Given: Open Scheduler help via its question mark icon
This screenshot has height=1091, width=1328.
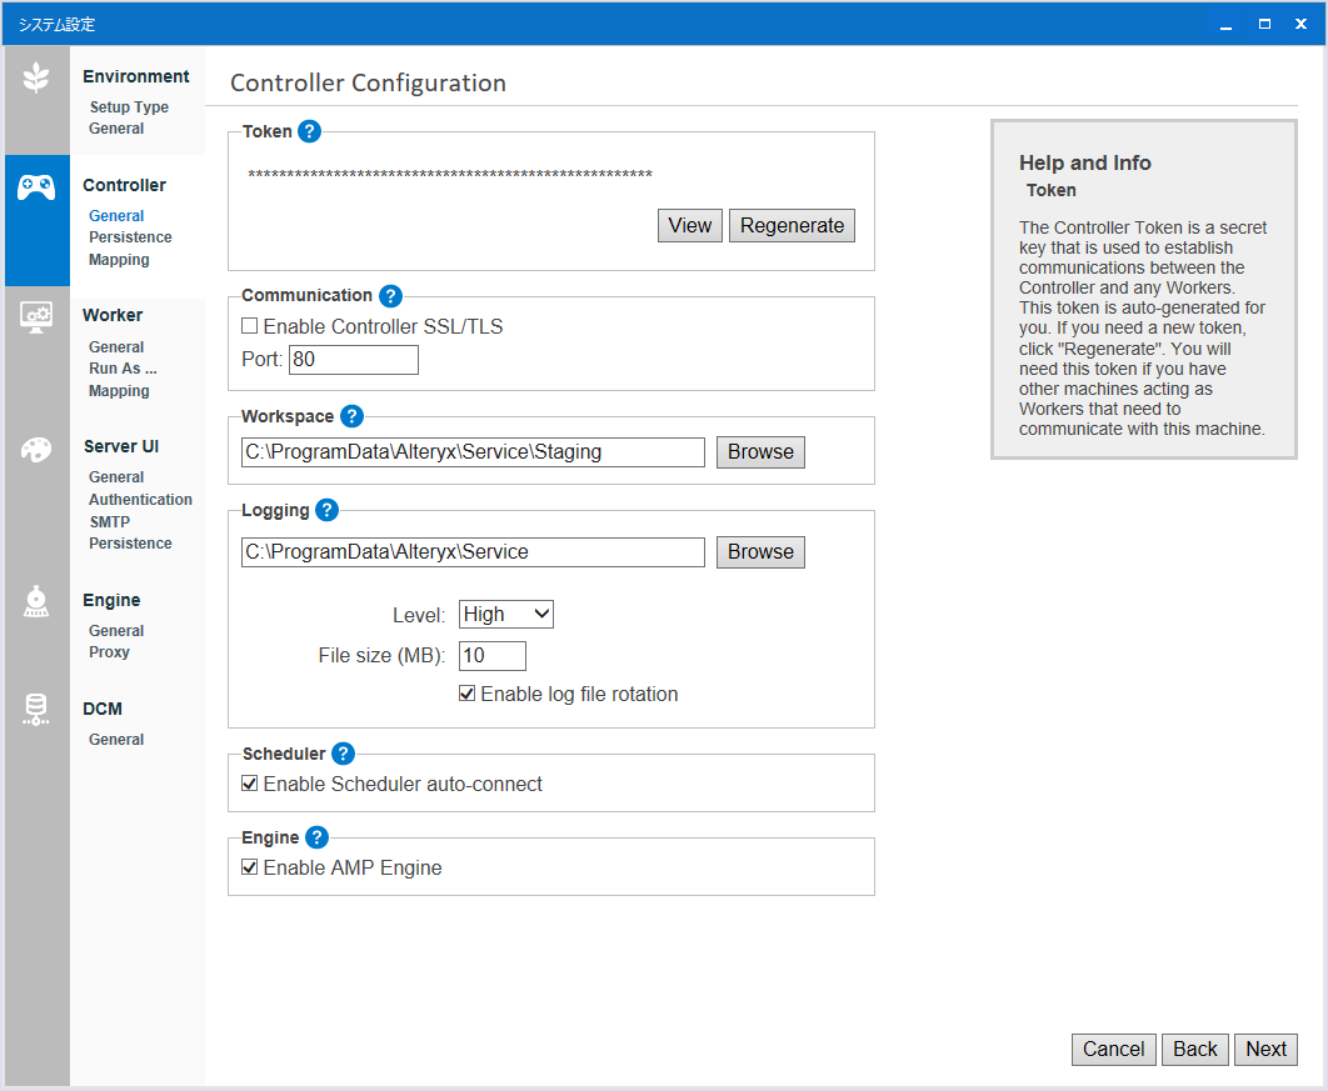Looking at the screenshot, I should pos(343,753).
